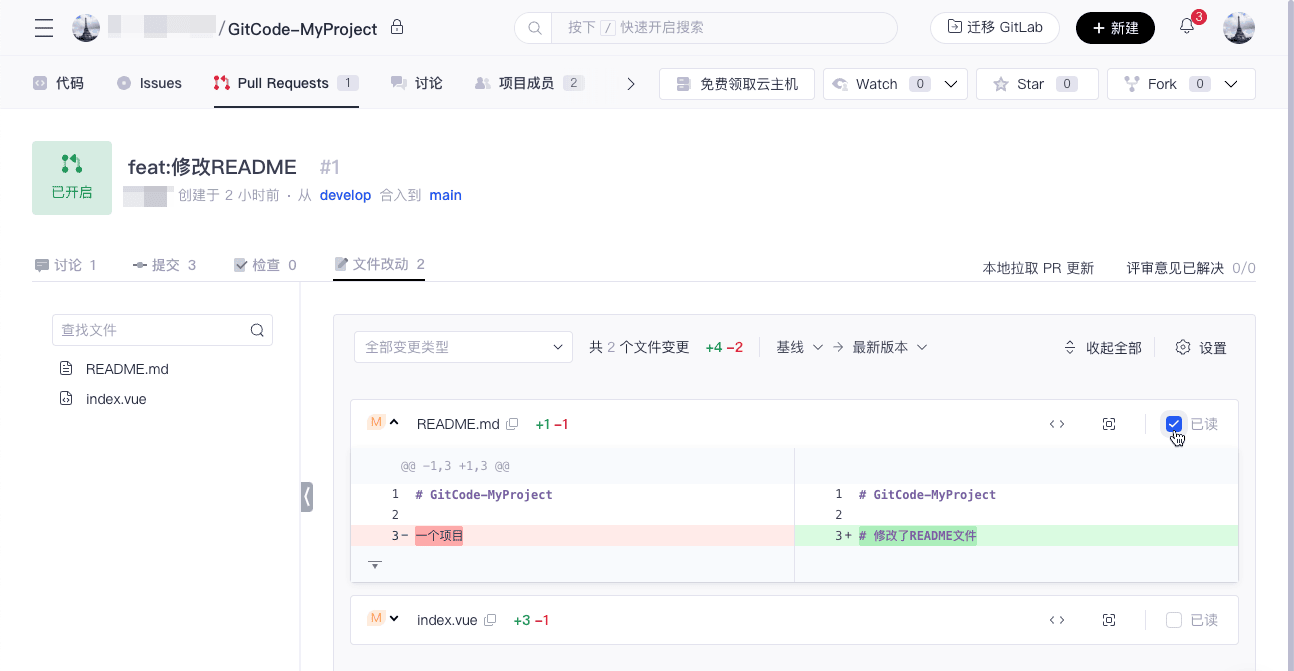
Task: Open the hamburger navigation menu
Action: click(44, 28)
